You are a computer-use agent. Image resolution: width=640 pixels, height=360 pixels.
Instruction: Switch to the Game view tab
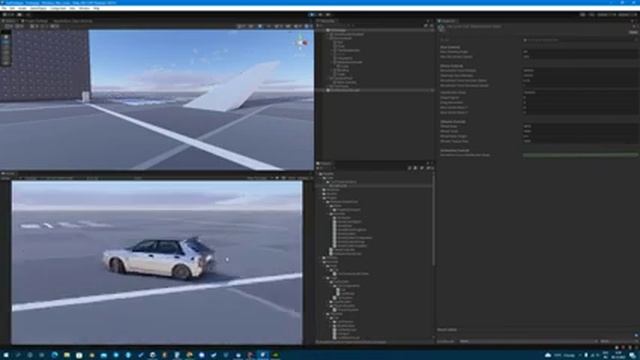pos(8,173)
